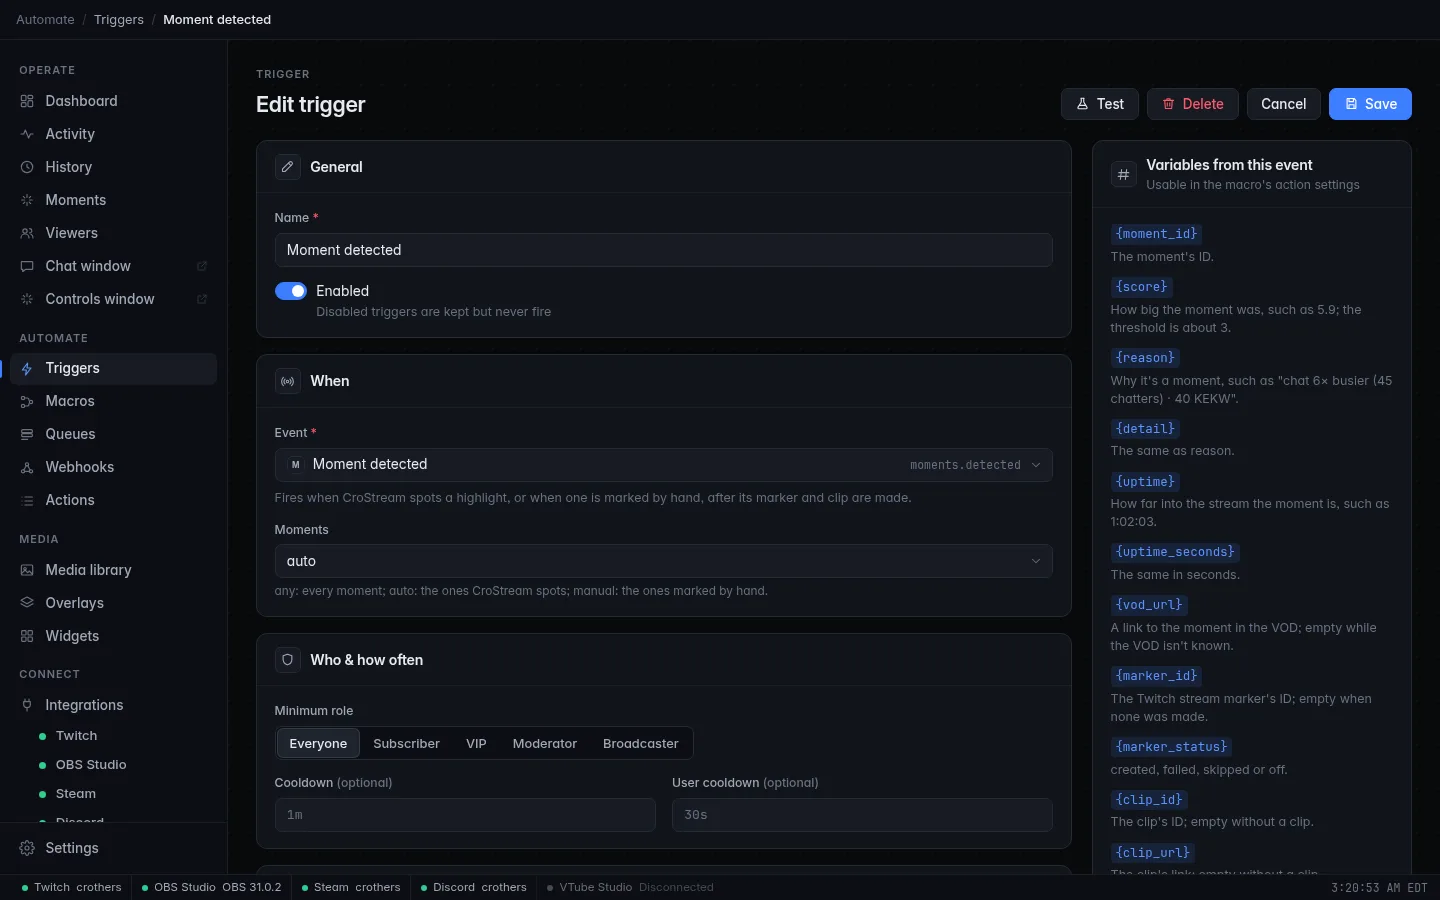Open the Overlays layers icon

coord(27,603)
